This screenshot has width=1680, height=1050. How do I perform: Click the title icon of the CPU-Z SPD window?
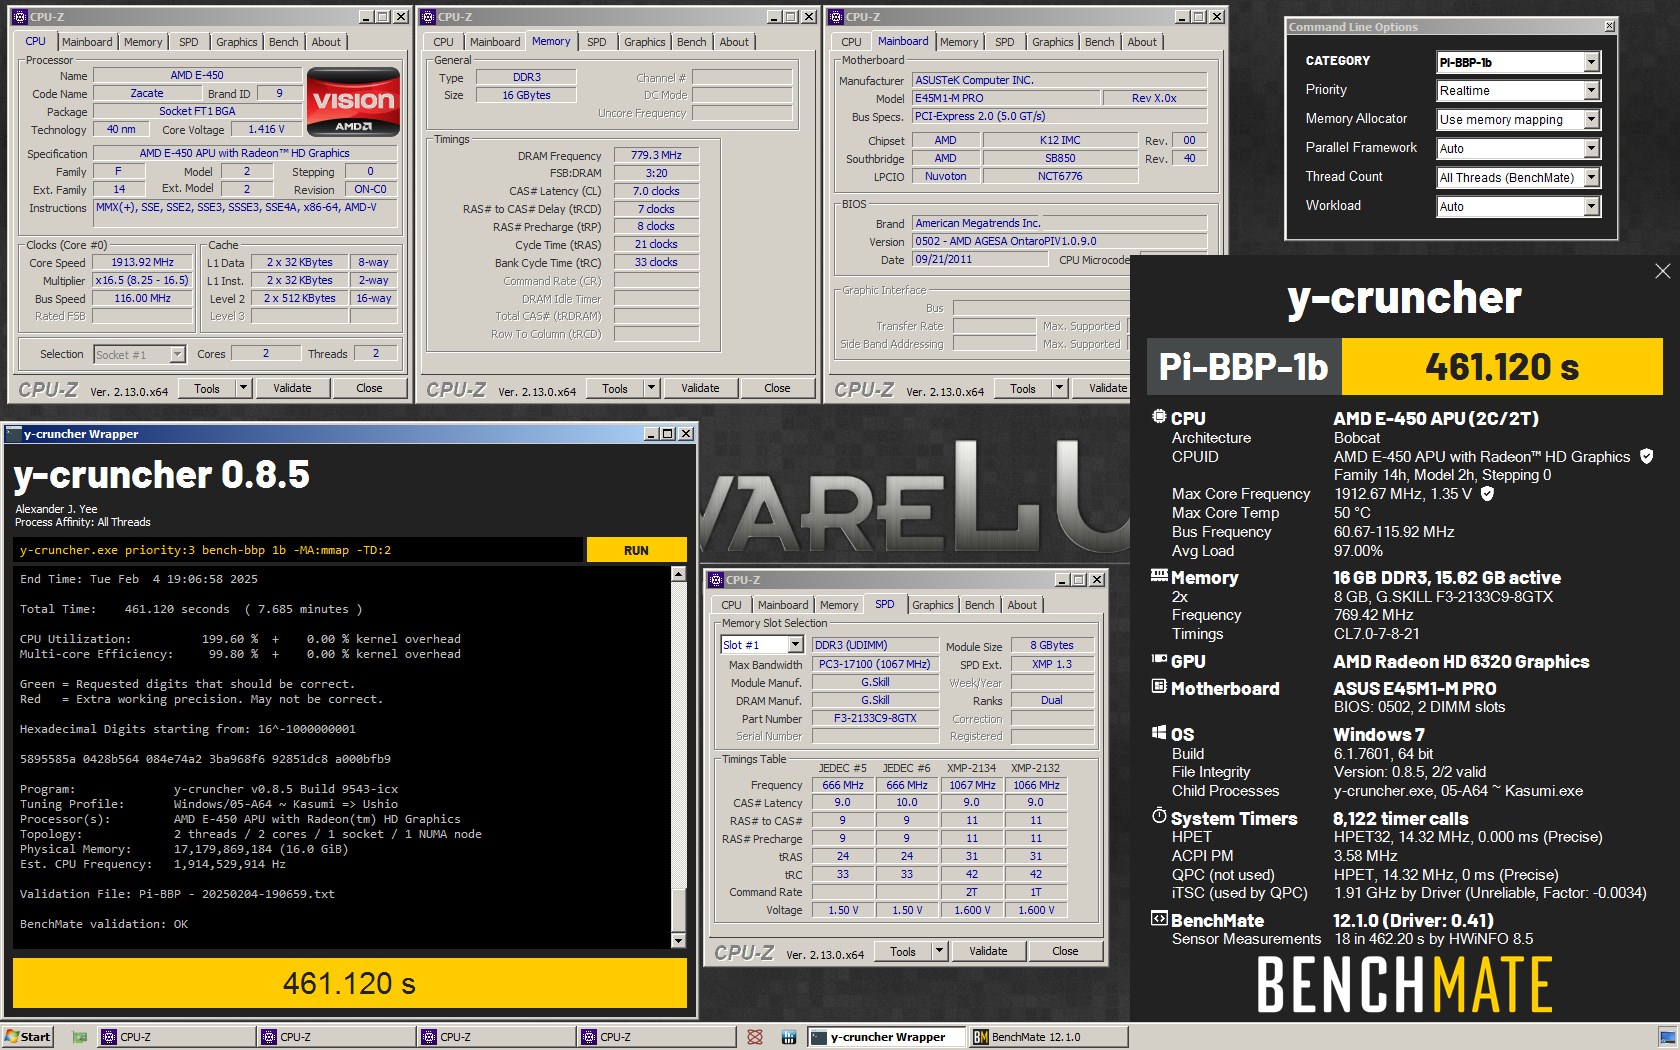click(715, 580)
